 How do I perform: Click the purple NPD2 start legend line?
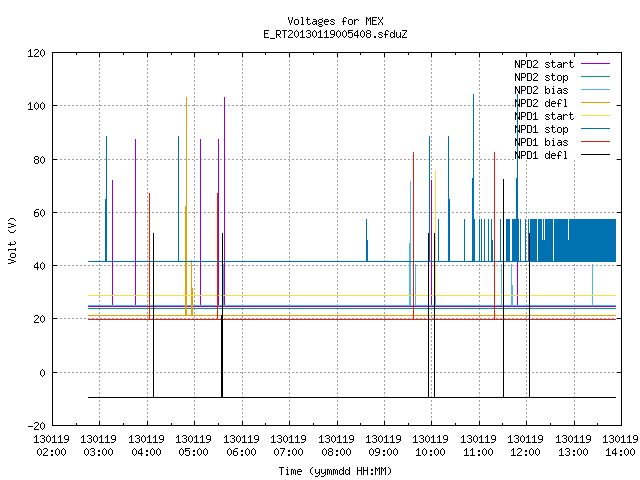tap(595, 64)
